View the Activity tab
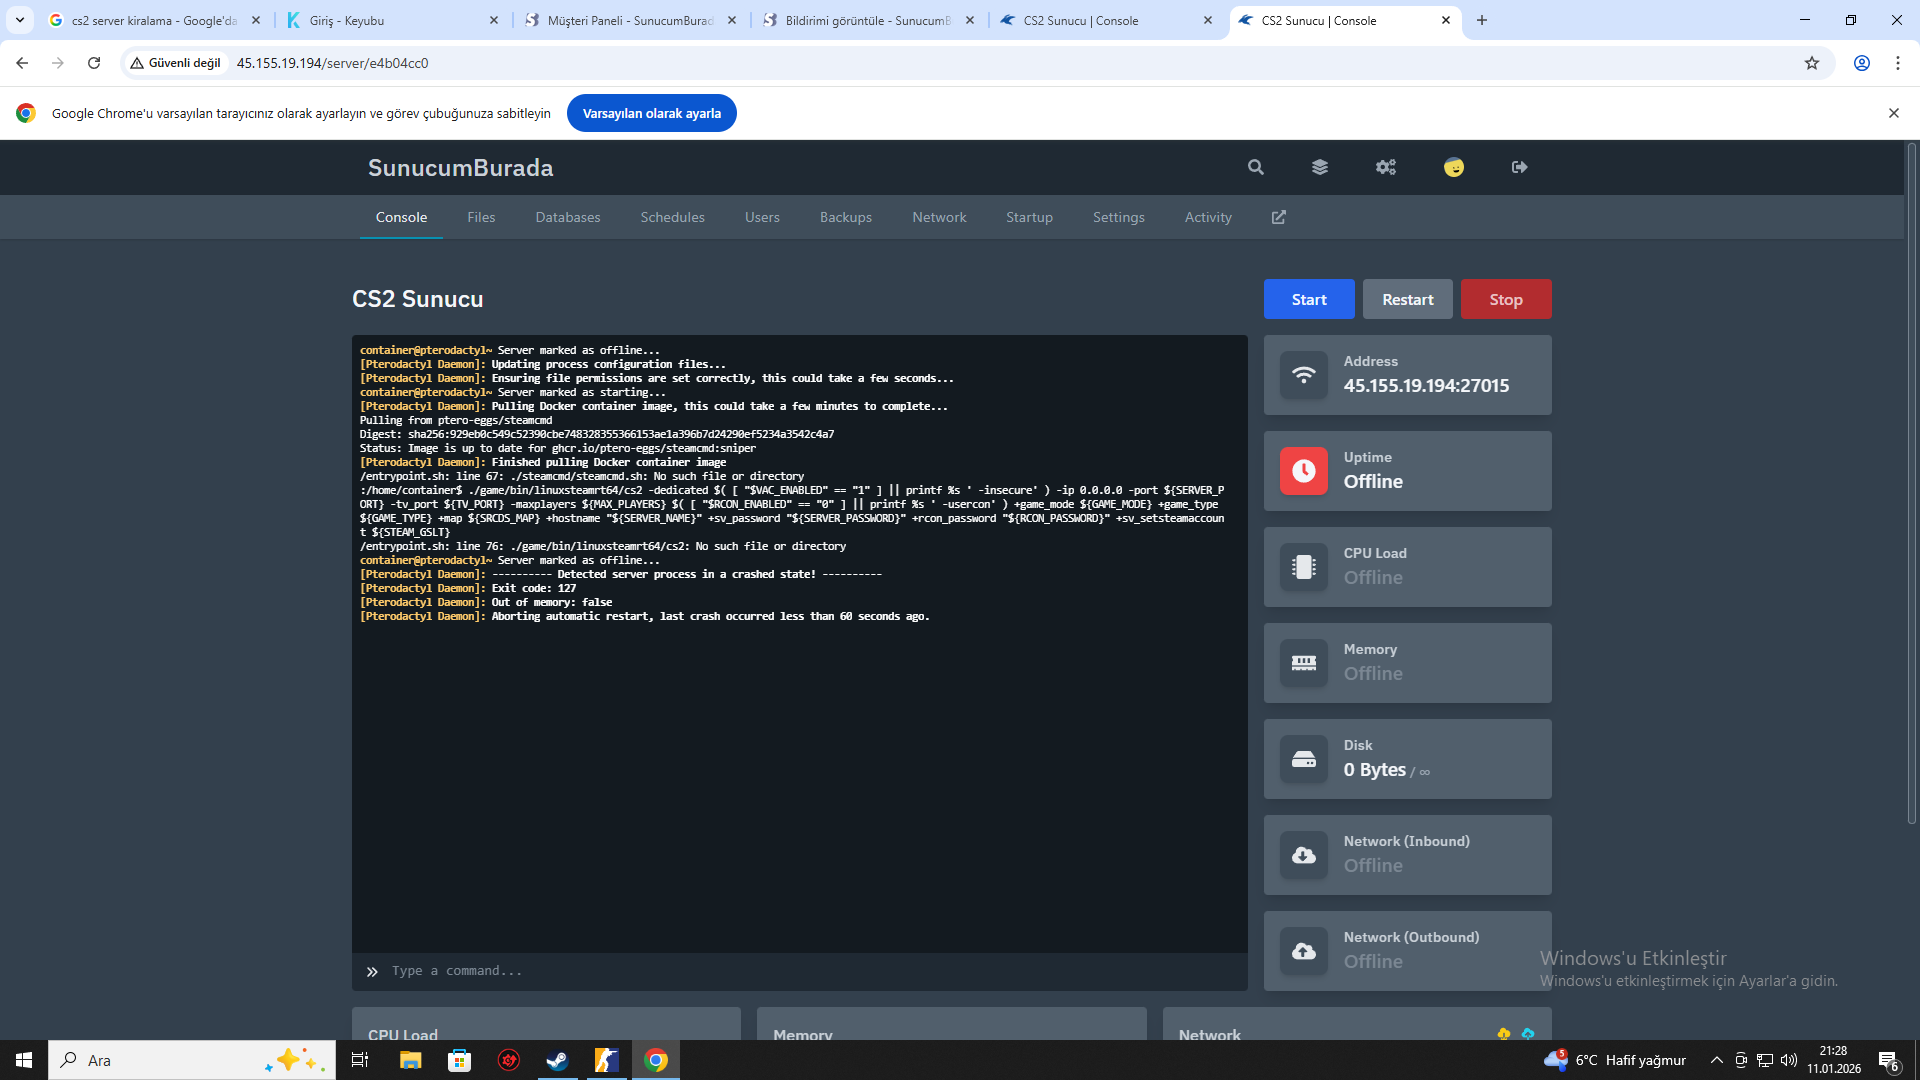 (x=1208, y=217)
